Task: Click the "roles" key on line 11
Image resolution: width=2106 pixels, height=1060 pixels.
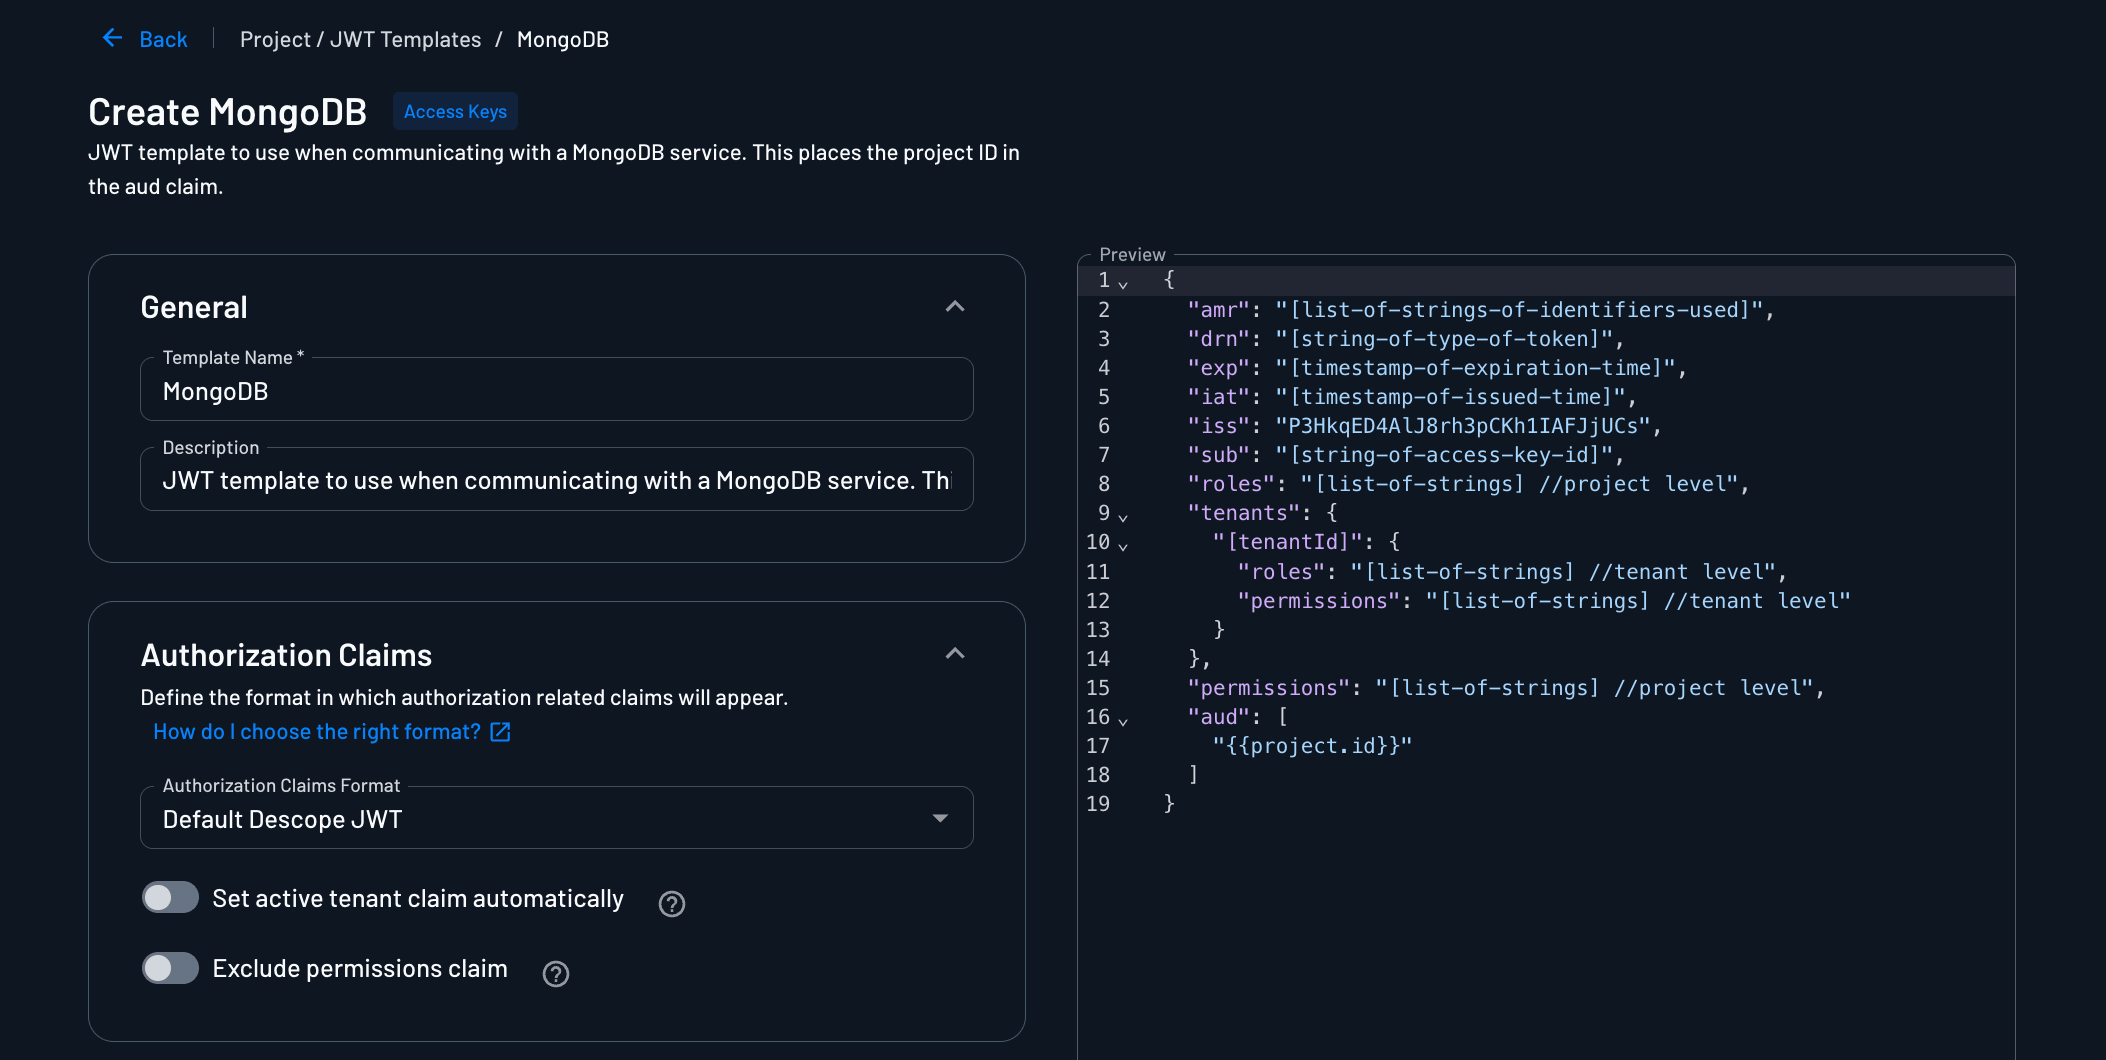Action: point(1281,572)
